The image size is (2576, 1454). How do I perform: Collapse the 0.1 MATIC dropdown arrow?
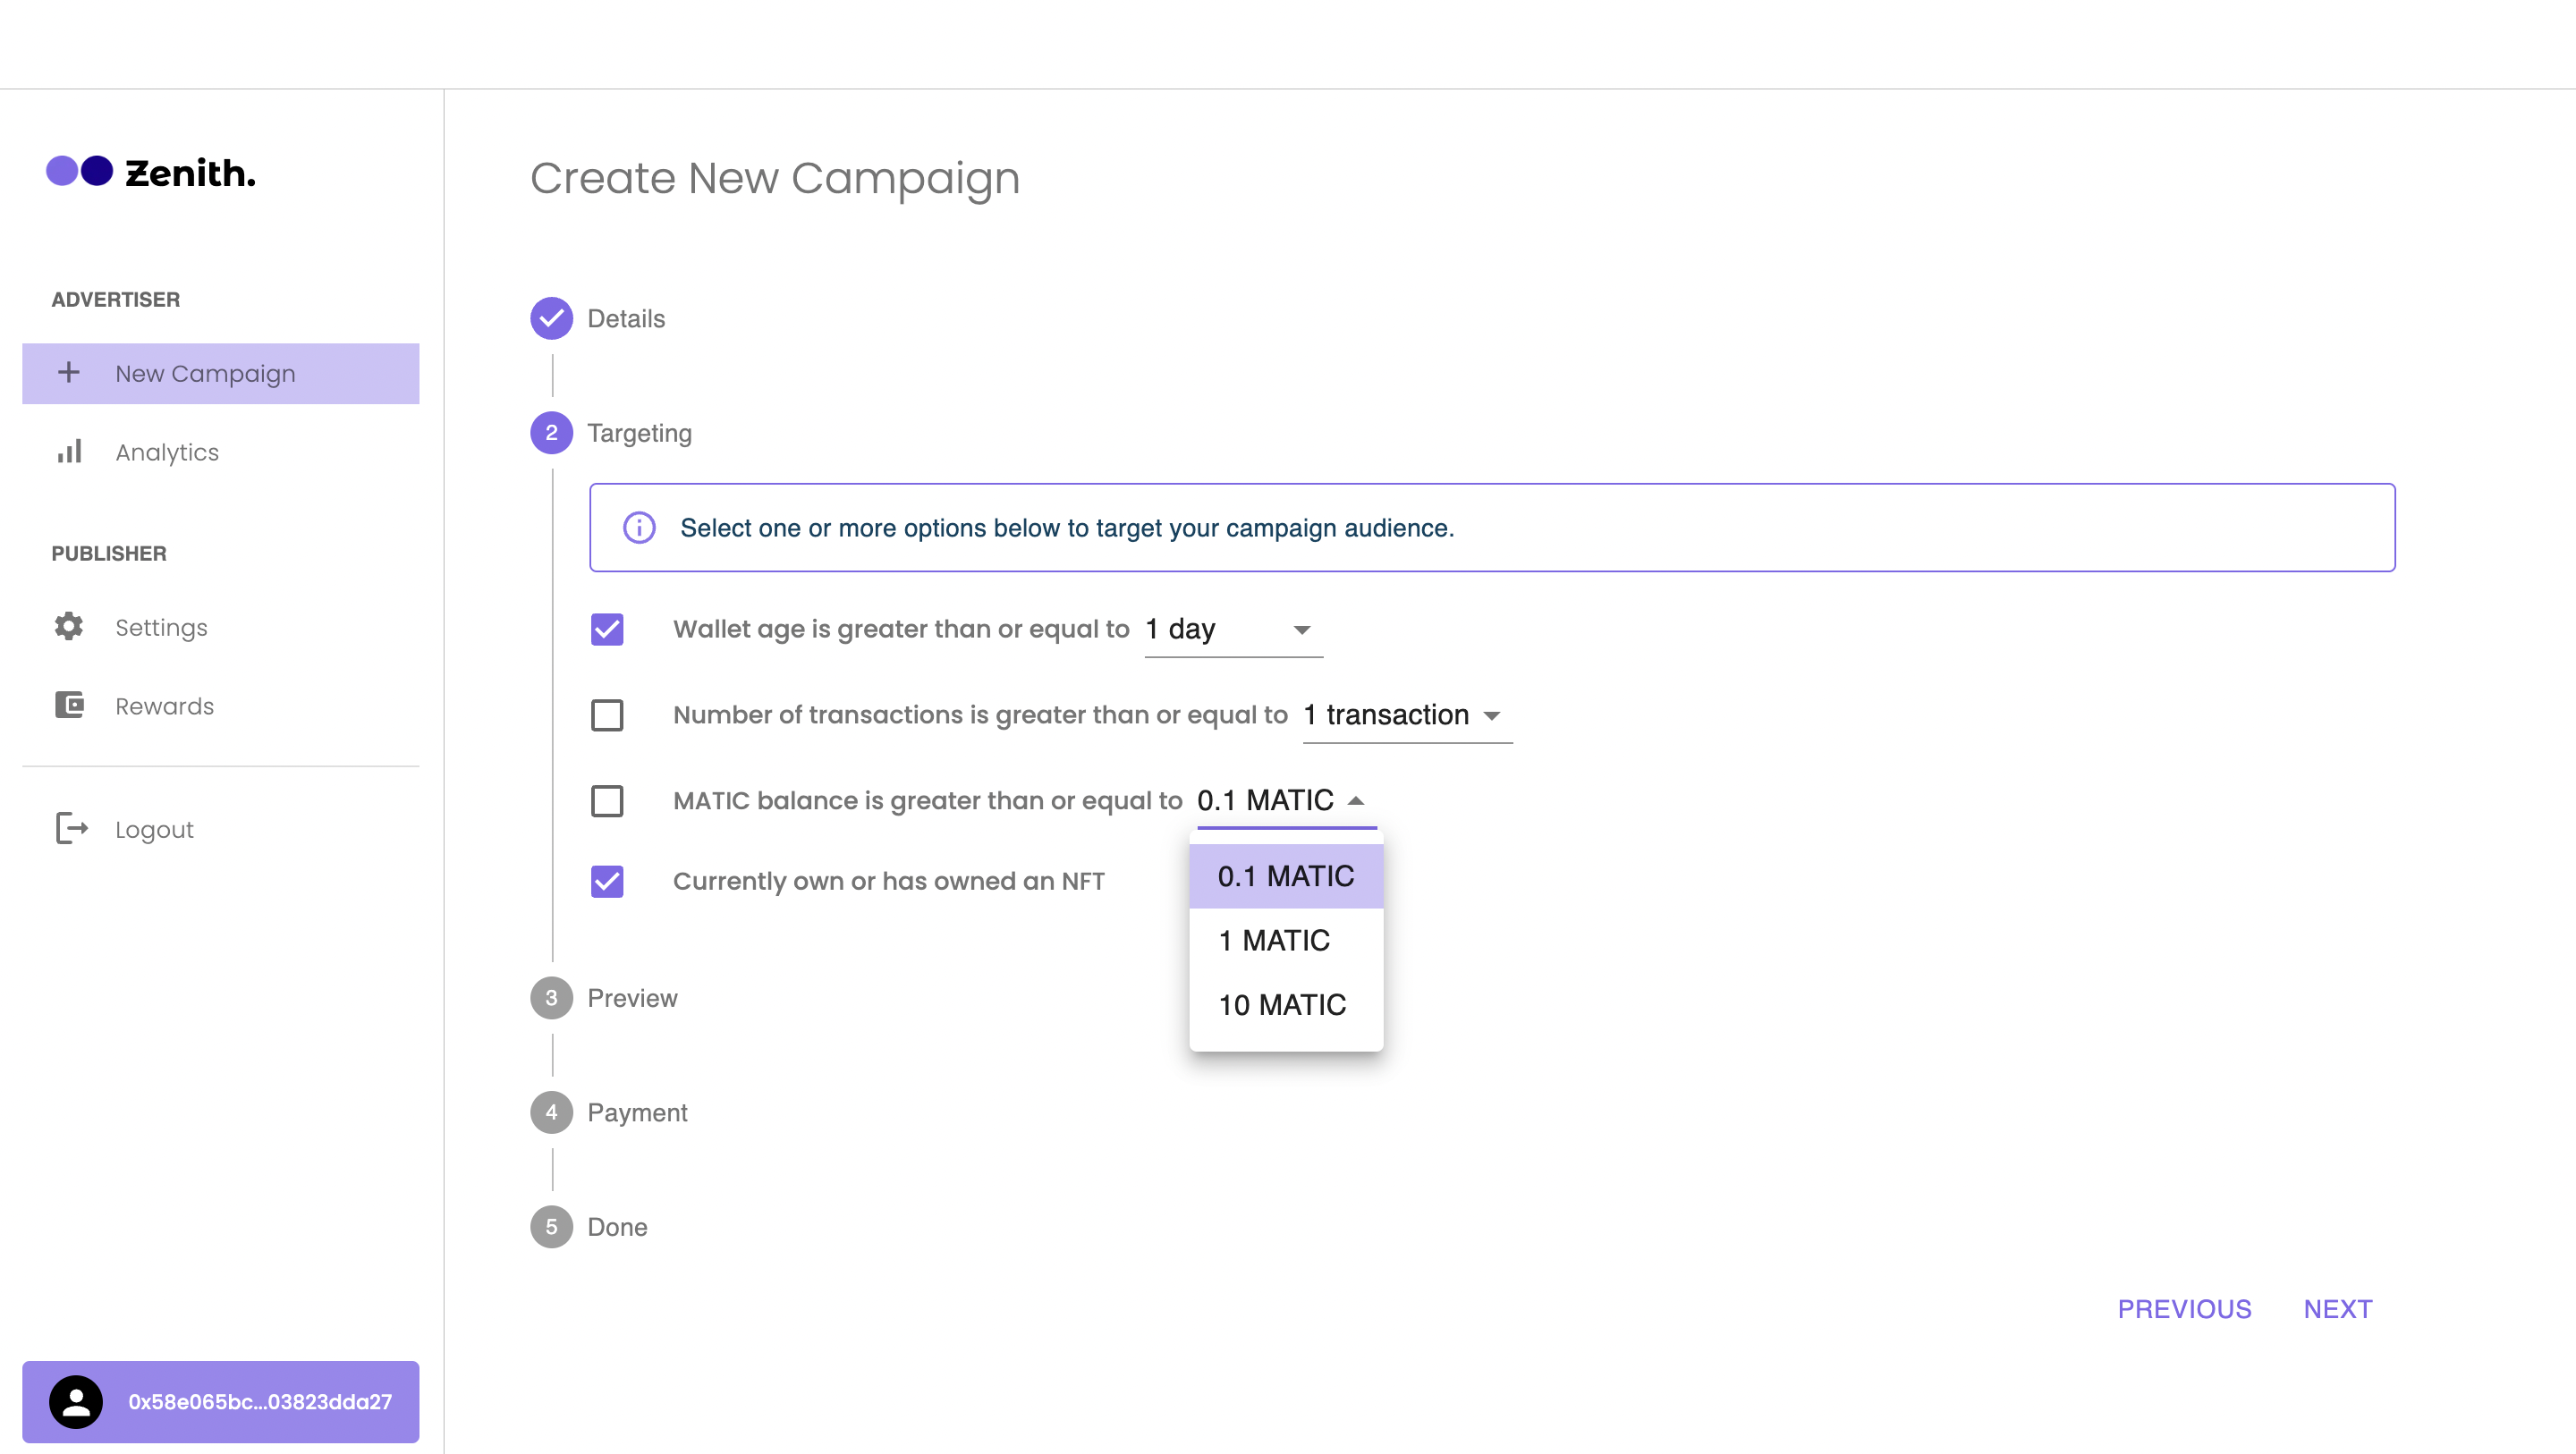pos(1355,800)
